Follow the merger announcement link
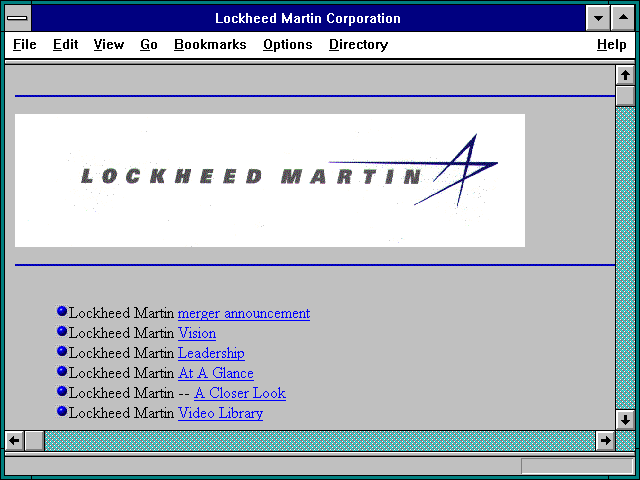Image resolution: width=640 pixels, height=480 pixels. tap(244, 313)
